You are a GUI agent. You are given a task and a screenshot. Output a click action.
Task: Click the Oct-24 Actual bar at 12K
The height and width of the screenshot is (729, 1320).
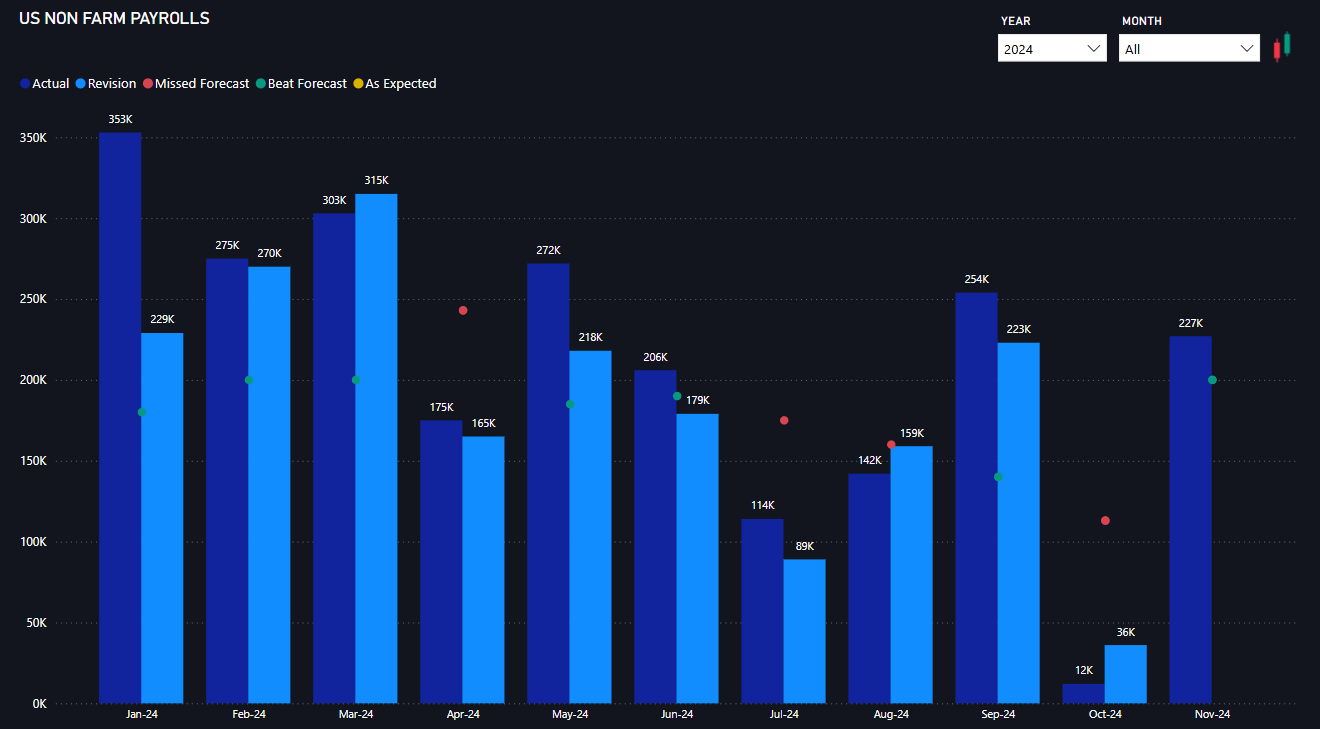tap(1083, 693)
